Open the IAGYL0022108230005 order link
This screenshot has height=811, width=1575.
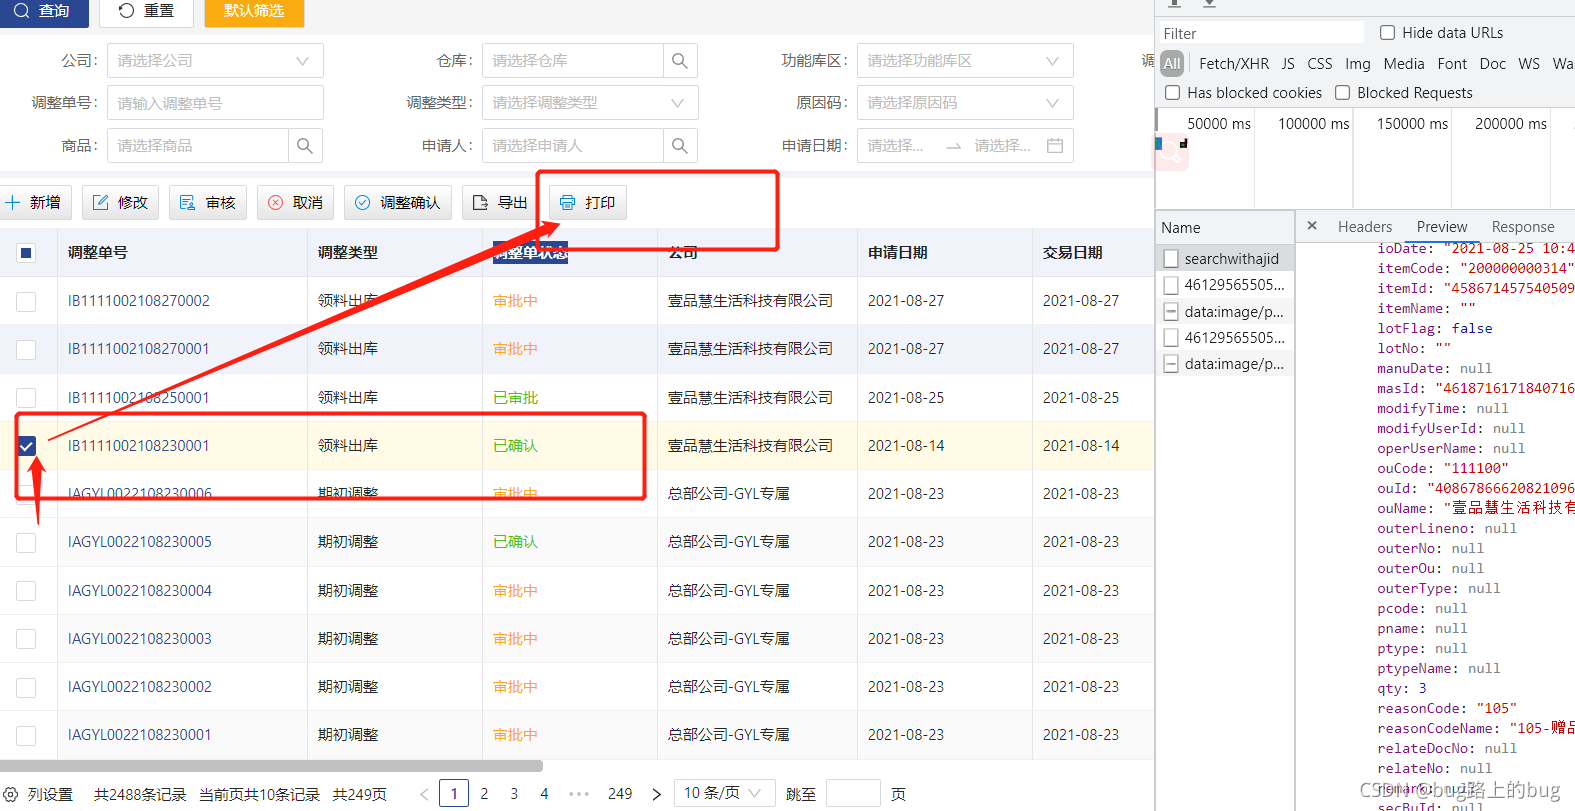(x=140, y=542)
